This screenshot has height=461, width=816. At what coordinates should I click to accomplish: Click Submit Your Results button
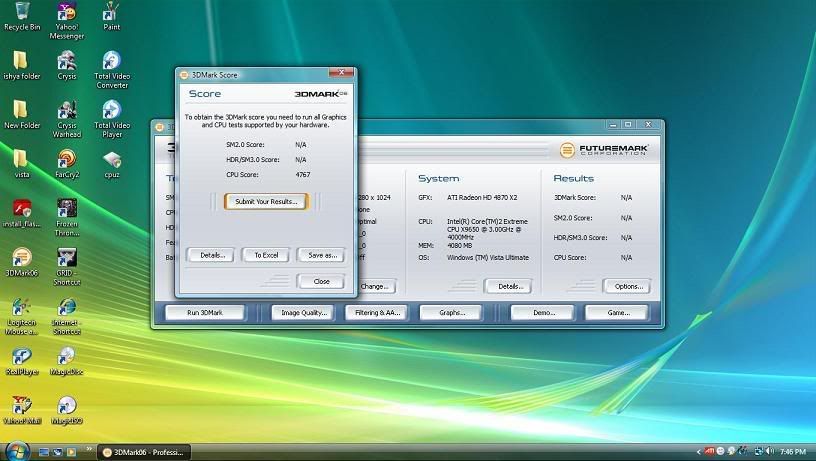(x=266, y=201)
